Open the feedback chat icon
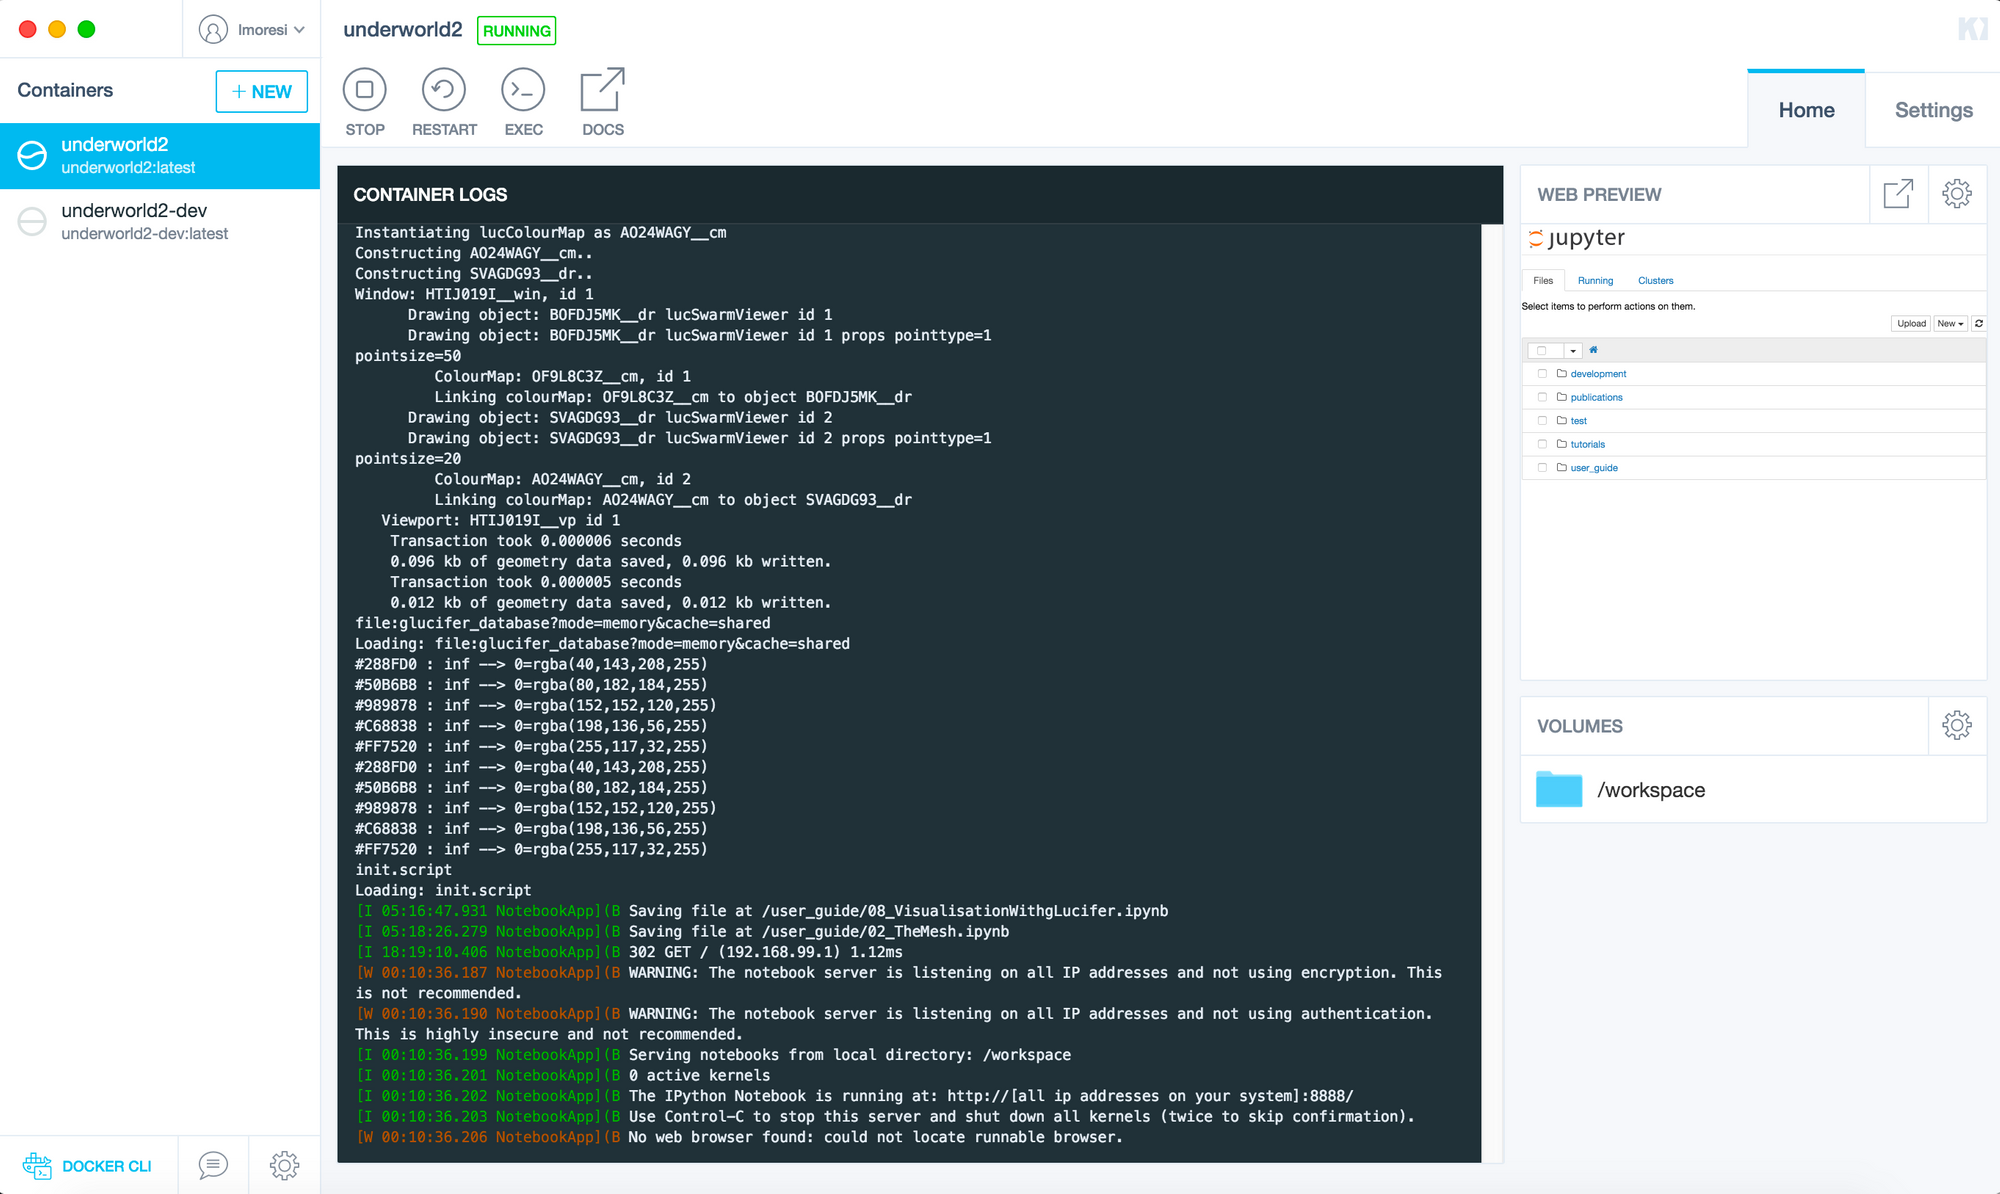 tap(213, 1165)
